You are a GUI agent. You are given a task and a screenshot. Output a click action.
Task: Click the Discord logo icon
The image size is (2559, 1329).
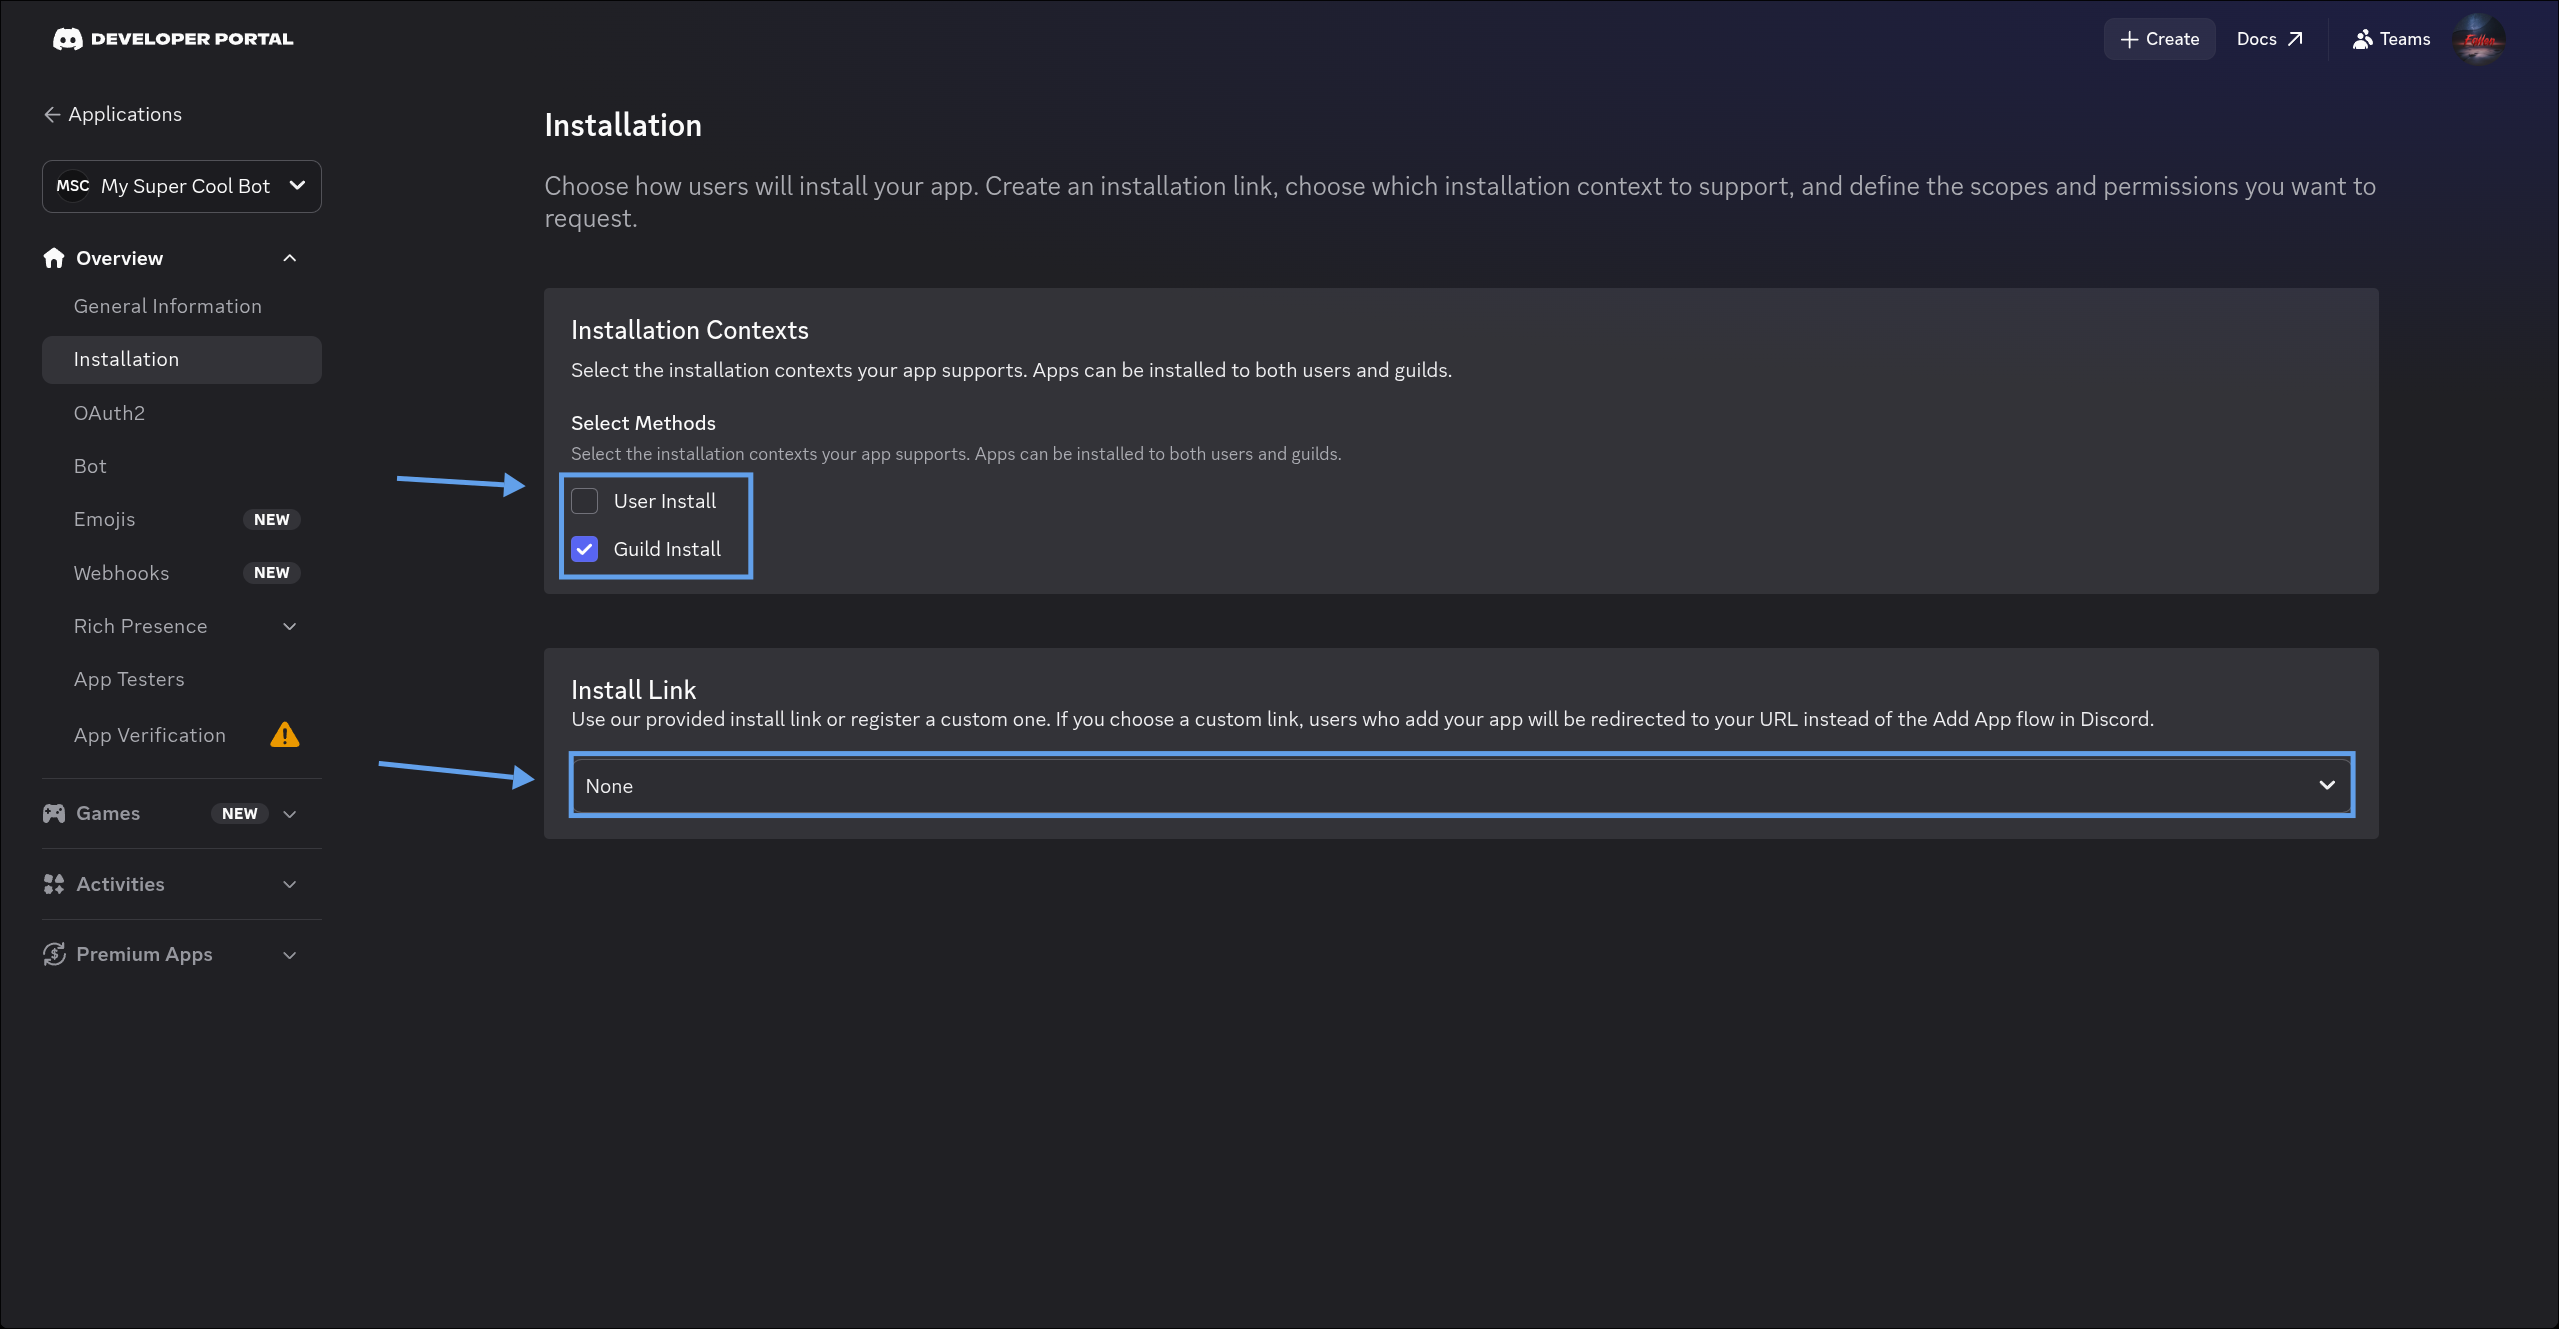click(x=67, y=39)
